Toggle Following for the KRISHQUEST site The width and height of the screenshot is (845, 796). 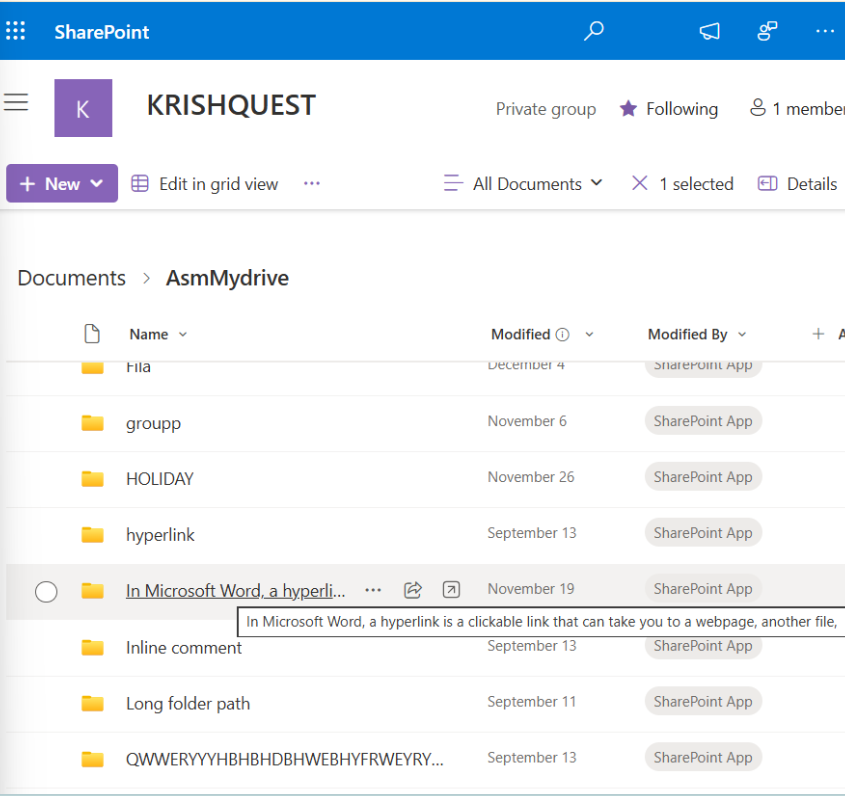click(668, 108)
